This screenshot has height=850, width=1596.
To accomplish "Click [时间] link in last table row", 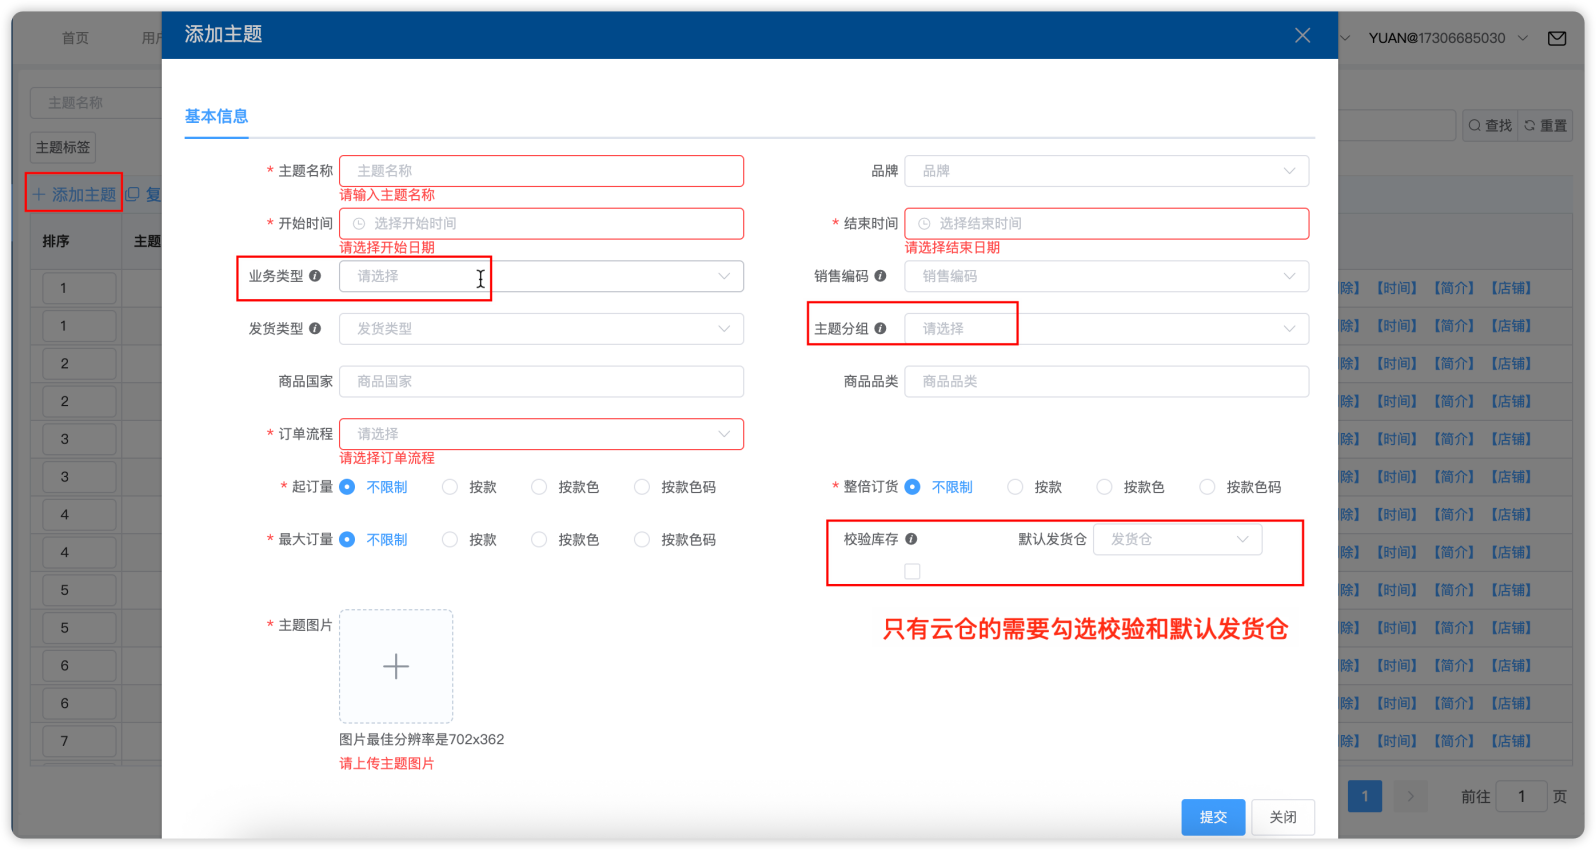I will click(1397, 741).
